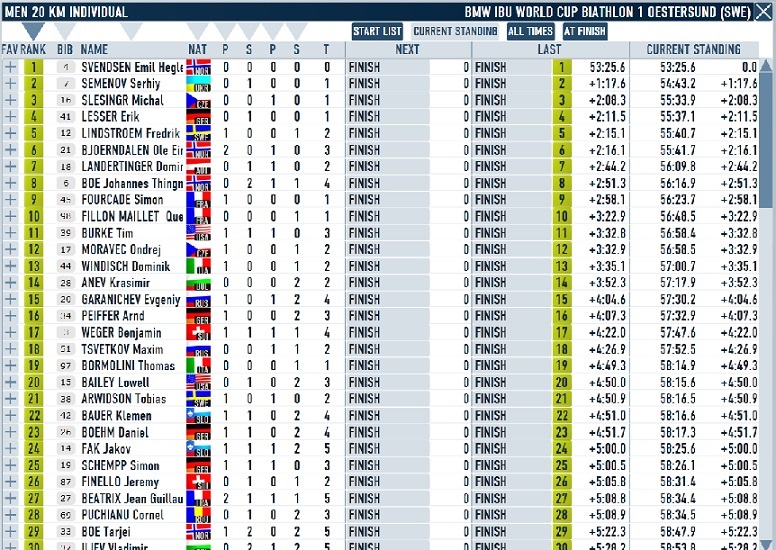Screen dimensions: 776x550
Task: Add SEMENOV Serhiy to favorites
Action: [x=10, y=84]
